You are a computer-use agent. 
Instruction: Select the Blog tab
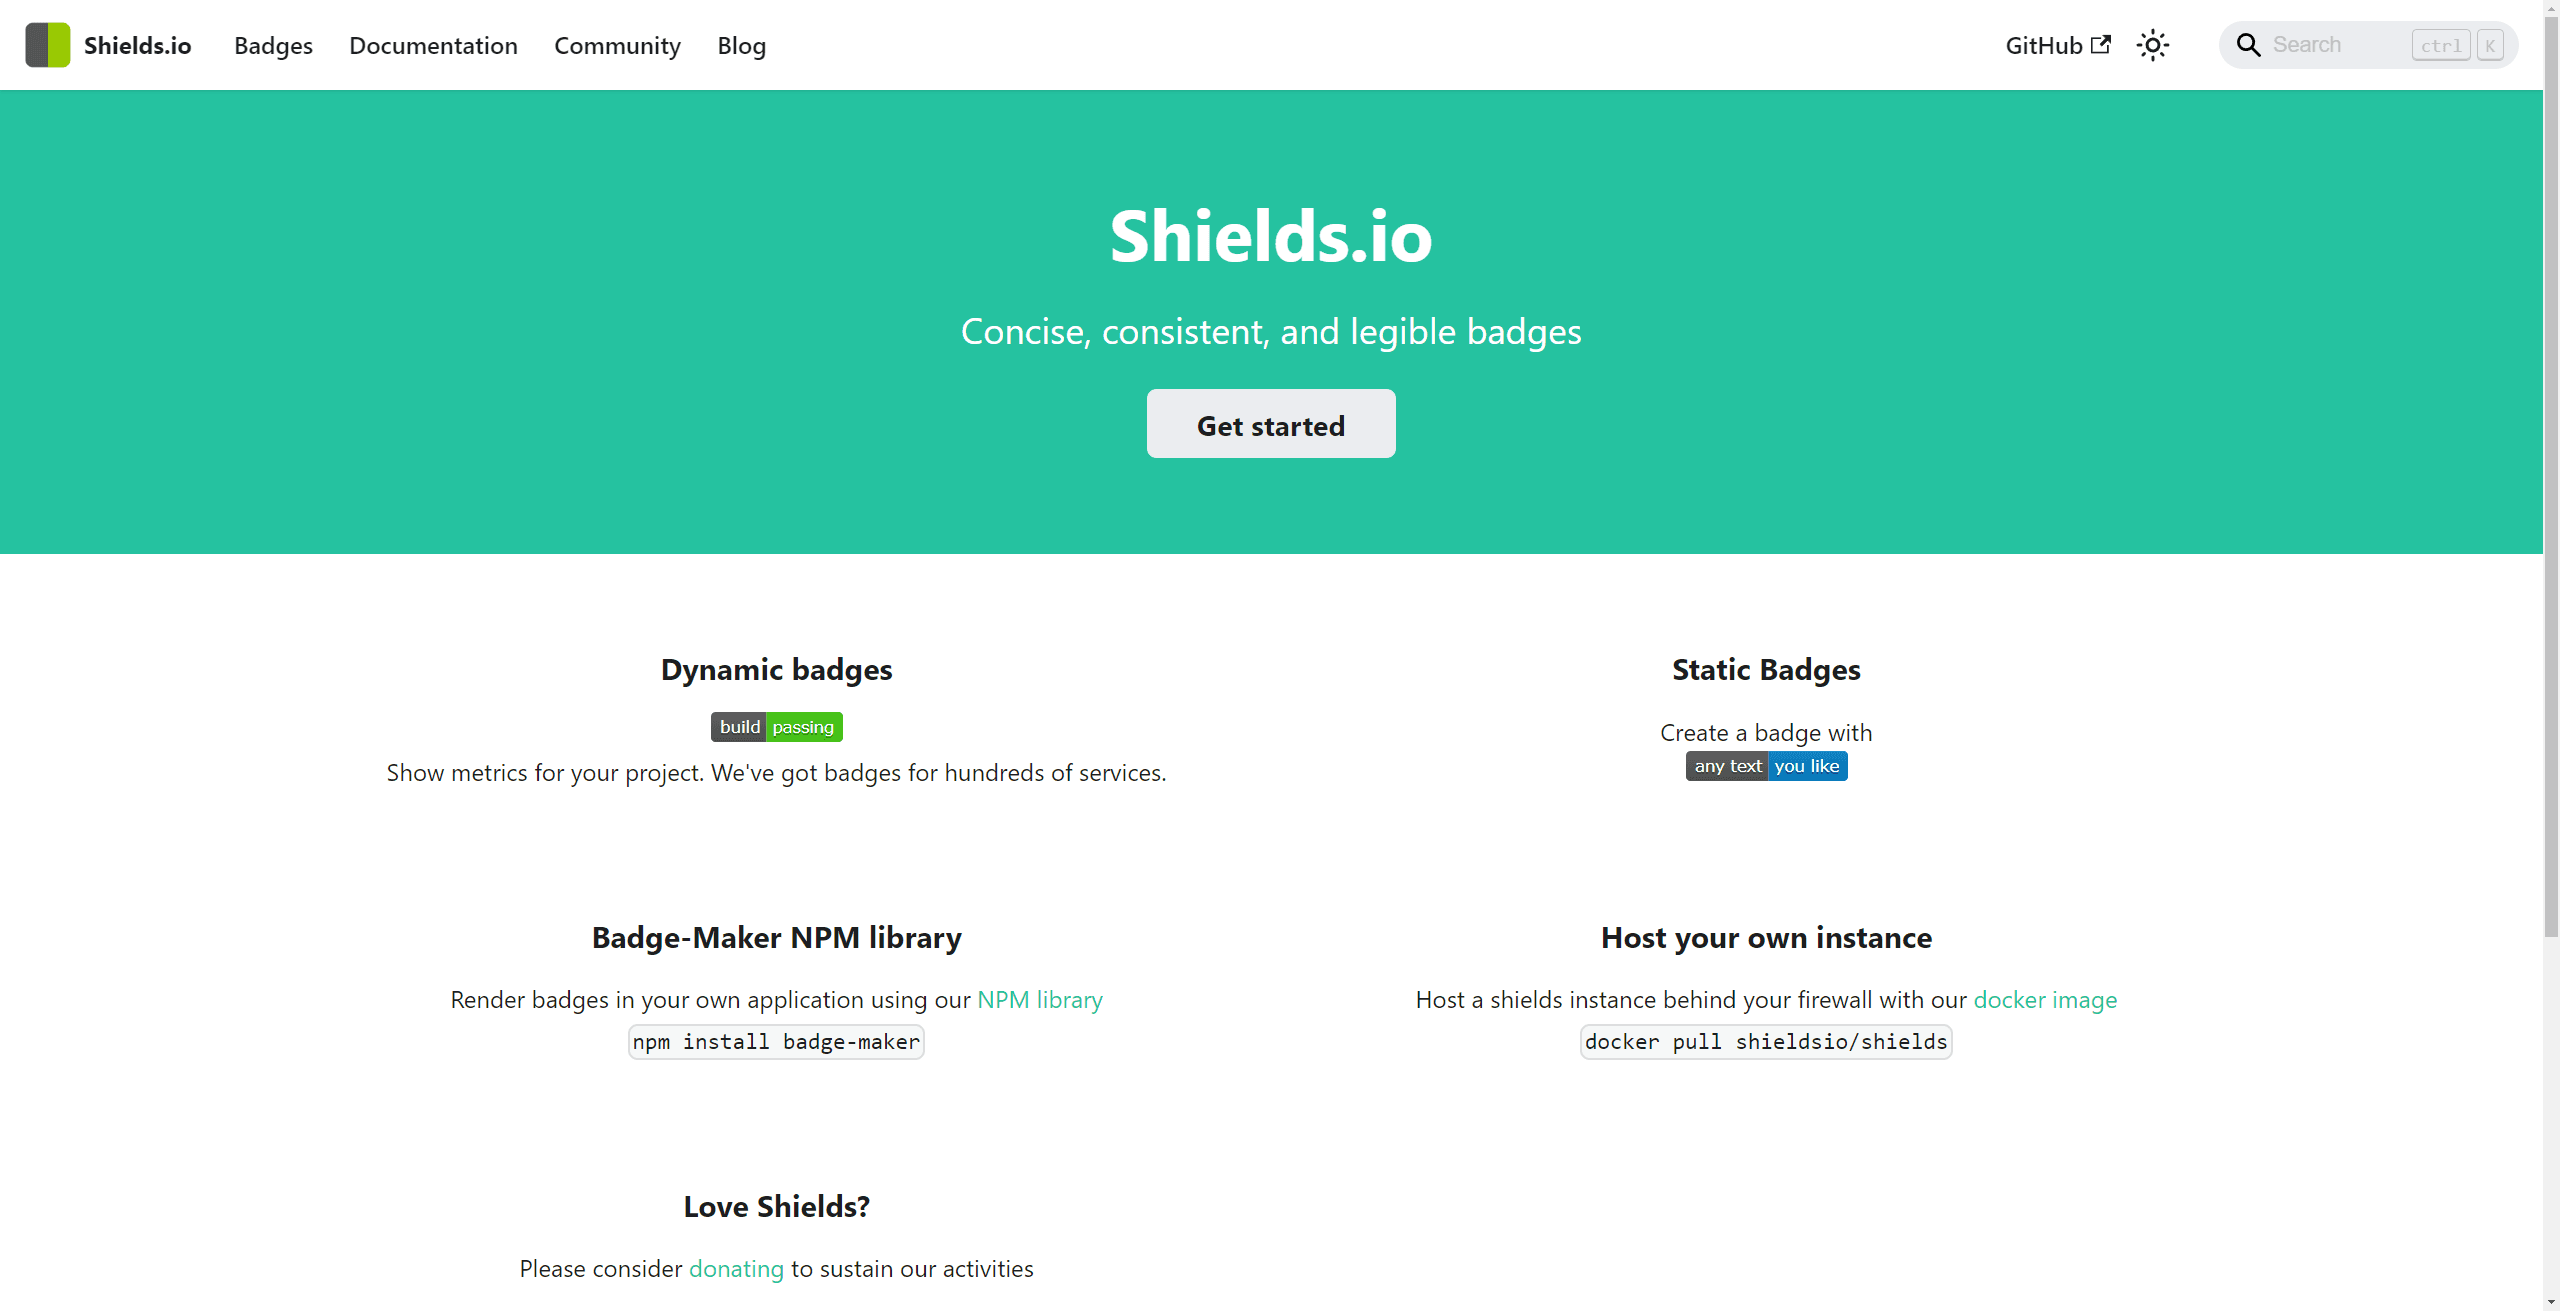click(741, 45)
